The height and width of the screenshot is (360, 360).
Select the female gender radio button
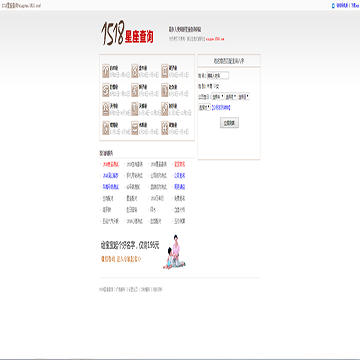(215, 86)
